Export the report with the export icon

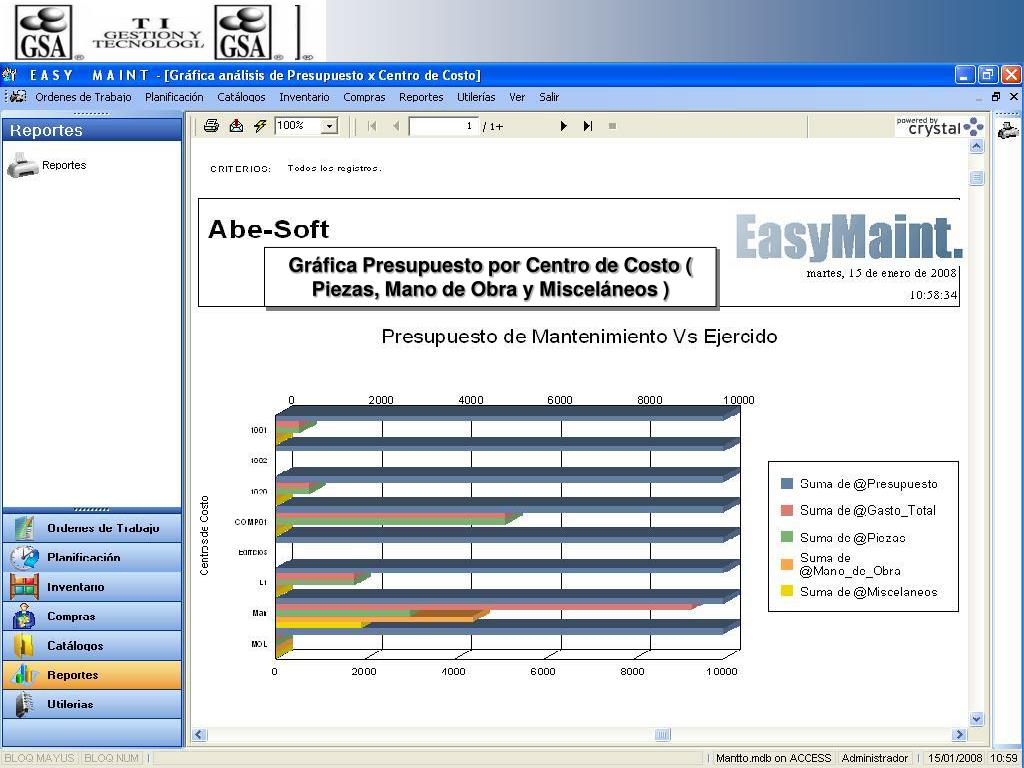[x=236, y=126]
